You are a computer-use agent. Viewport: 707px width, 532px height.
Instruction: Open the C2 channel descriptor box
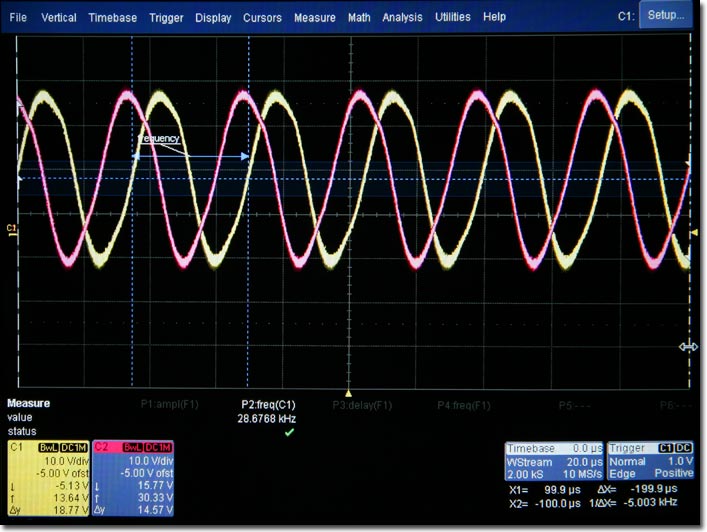tap(133, 478)
